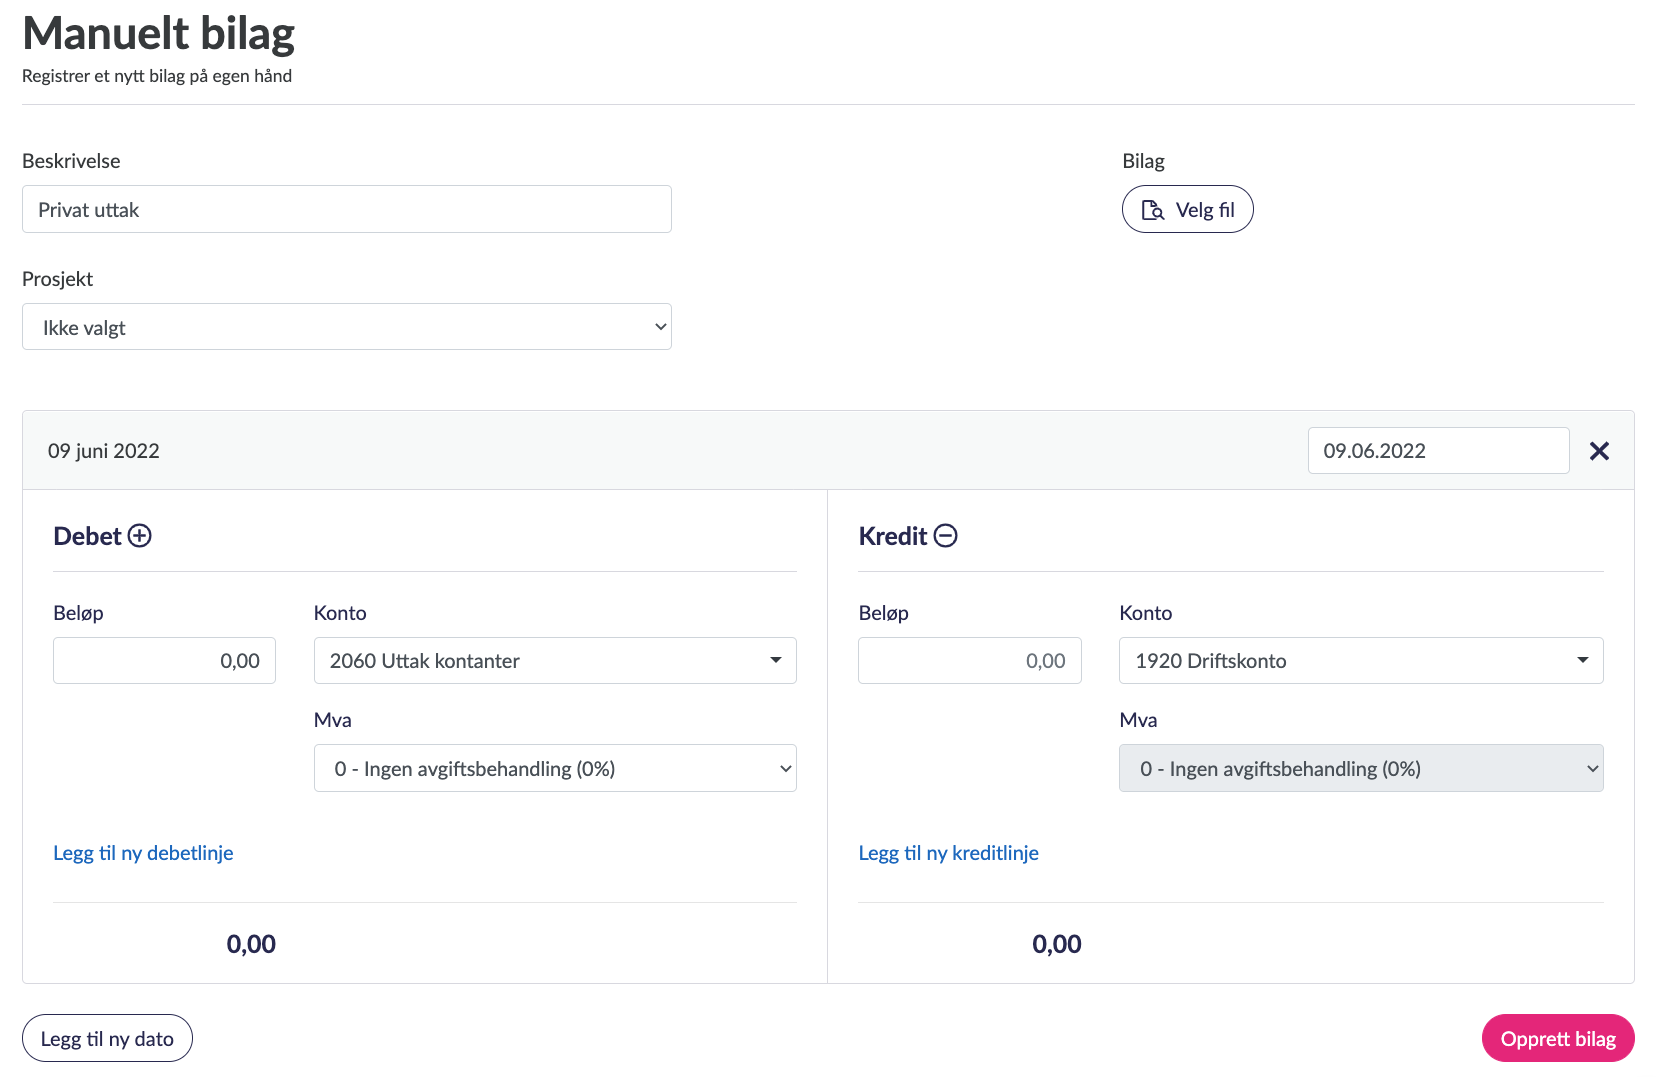Expand the credit Konto 1920 Driftskonto dropdown
The height and width of the screenshot is (1077, 1656).
pyautogui.click(x=1360, y=661)
